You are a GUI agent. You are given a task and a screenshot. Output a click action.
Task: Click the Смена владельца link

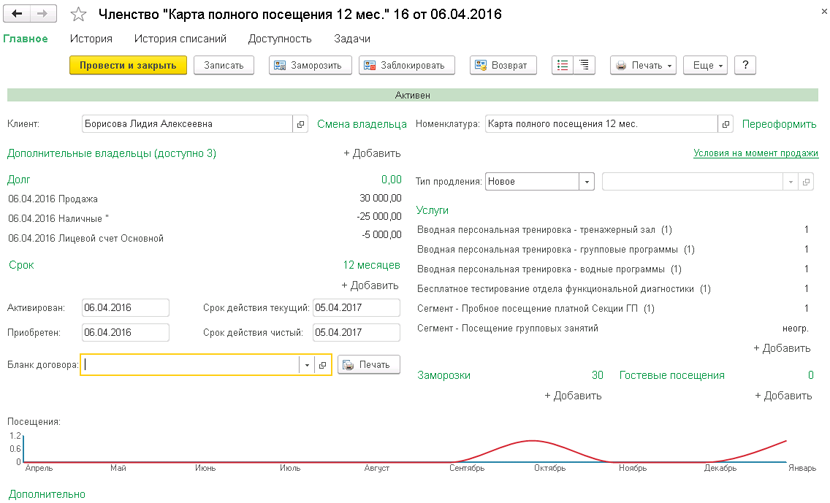[361, 124]
